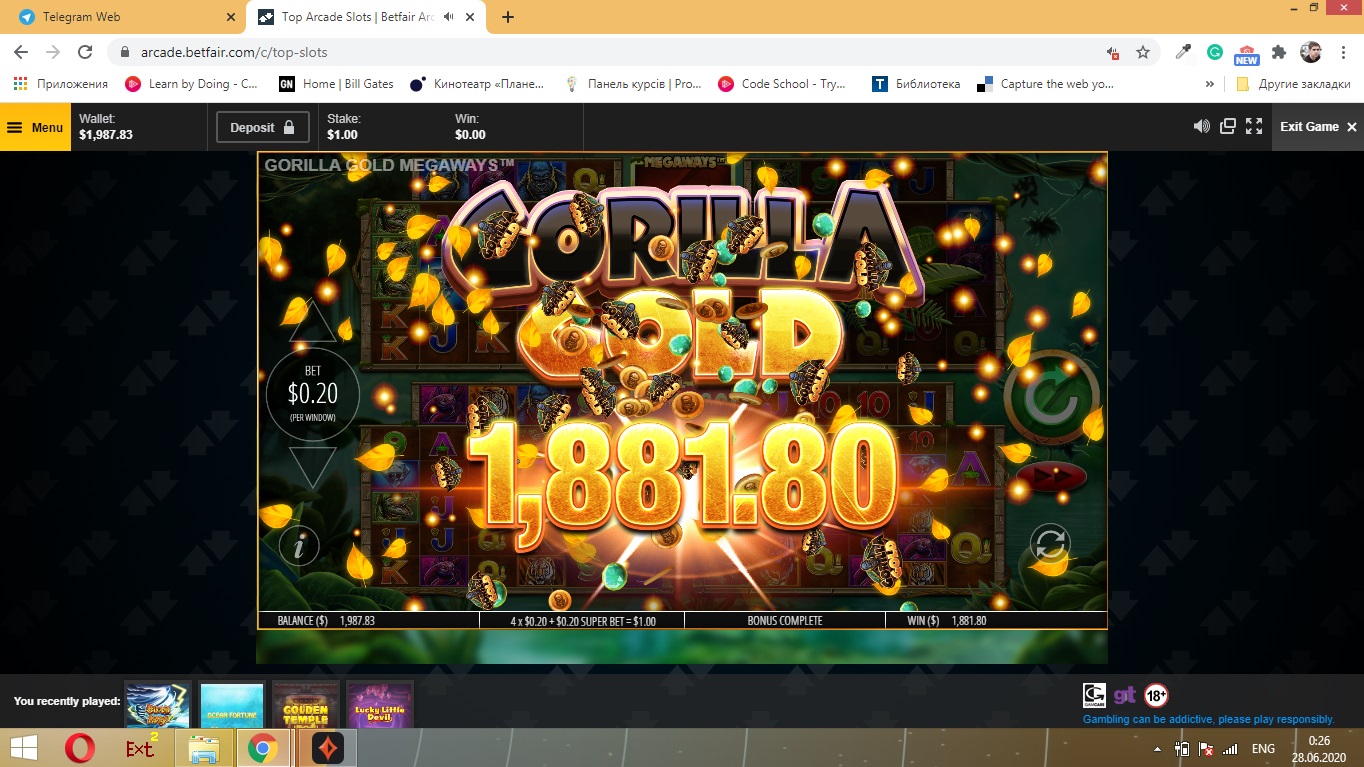Switch to Chrome in the taskbar
The image size is (1364, 767).
(262, 748)
